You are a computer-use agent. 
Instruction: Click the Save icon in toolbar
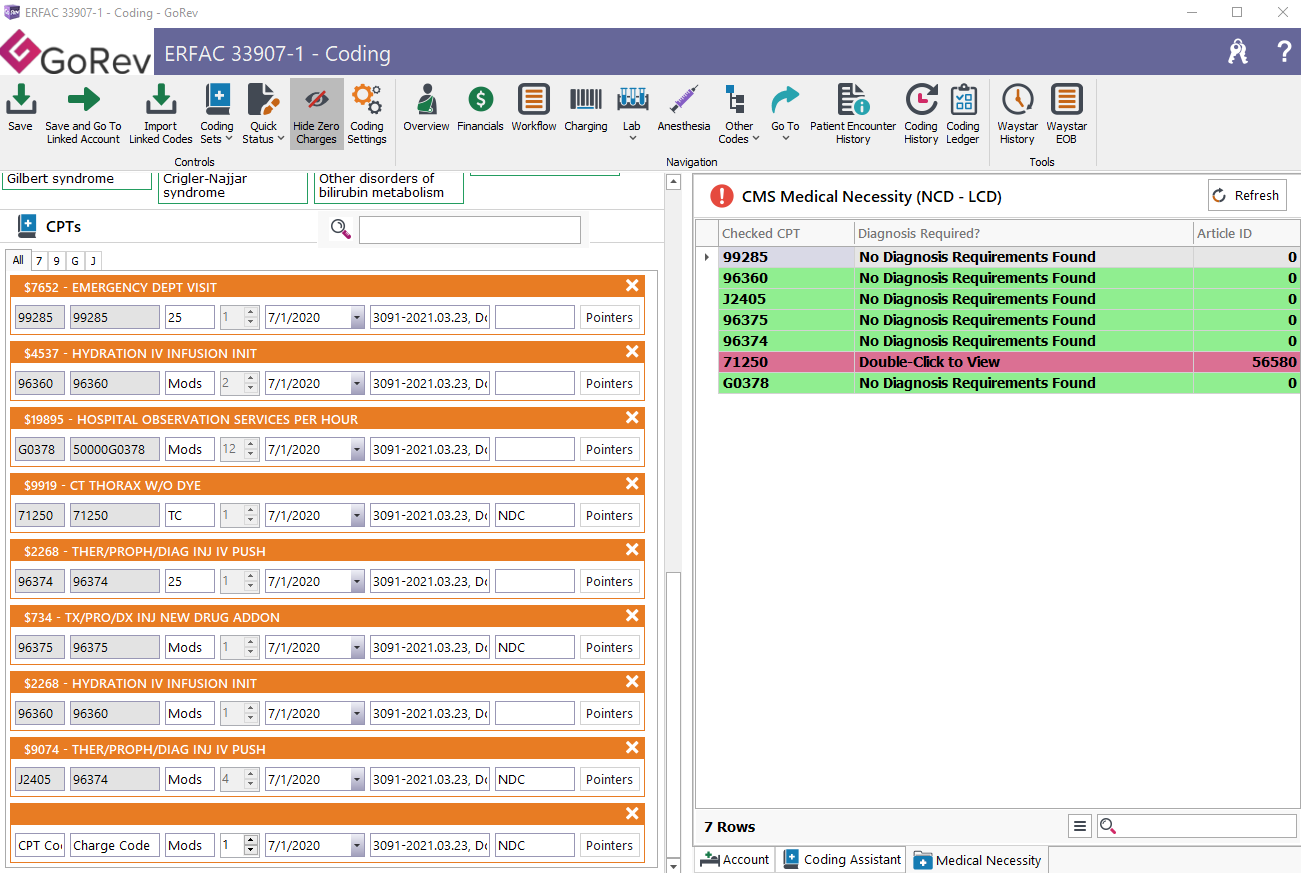20,109
